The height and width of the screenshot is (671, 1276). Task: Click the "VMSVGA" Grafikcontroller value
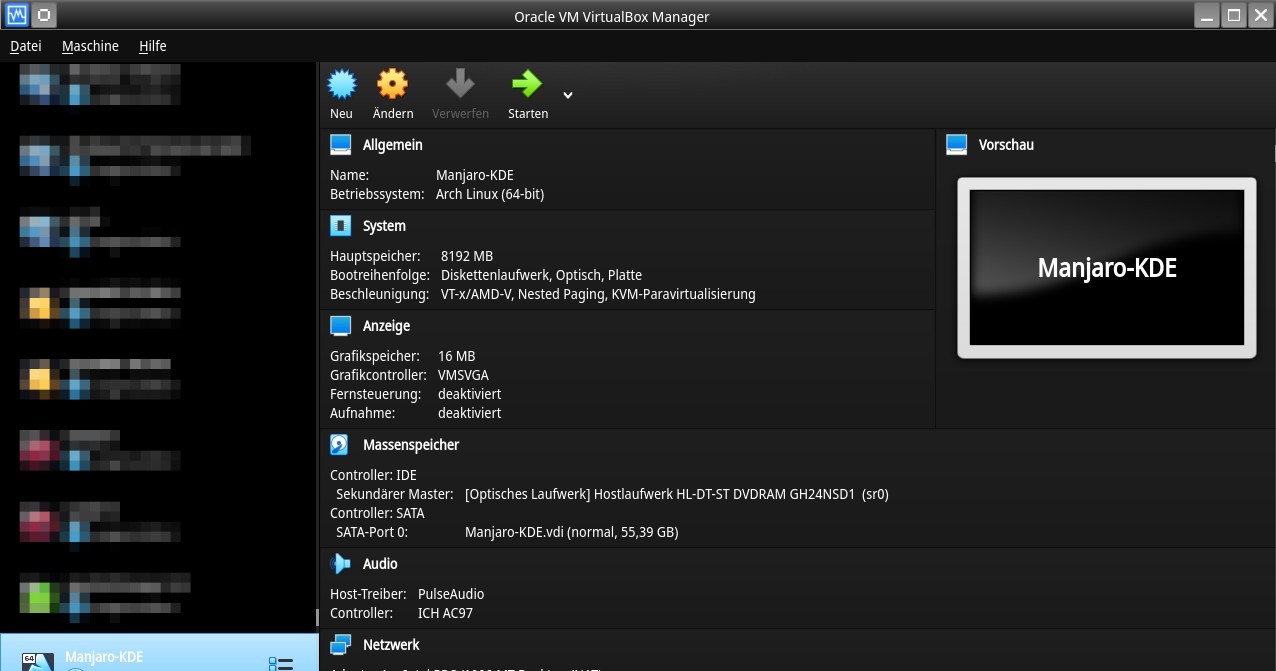pyautogui.click(x=463, y=375)
